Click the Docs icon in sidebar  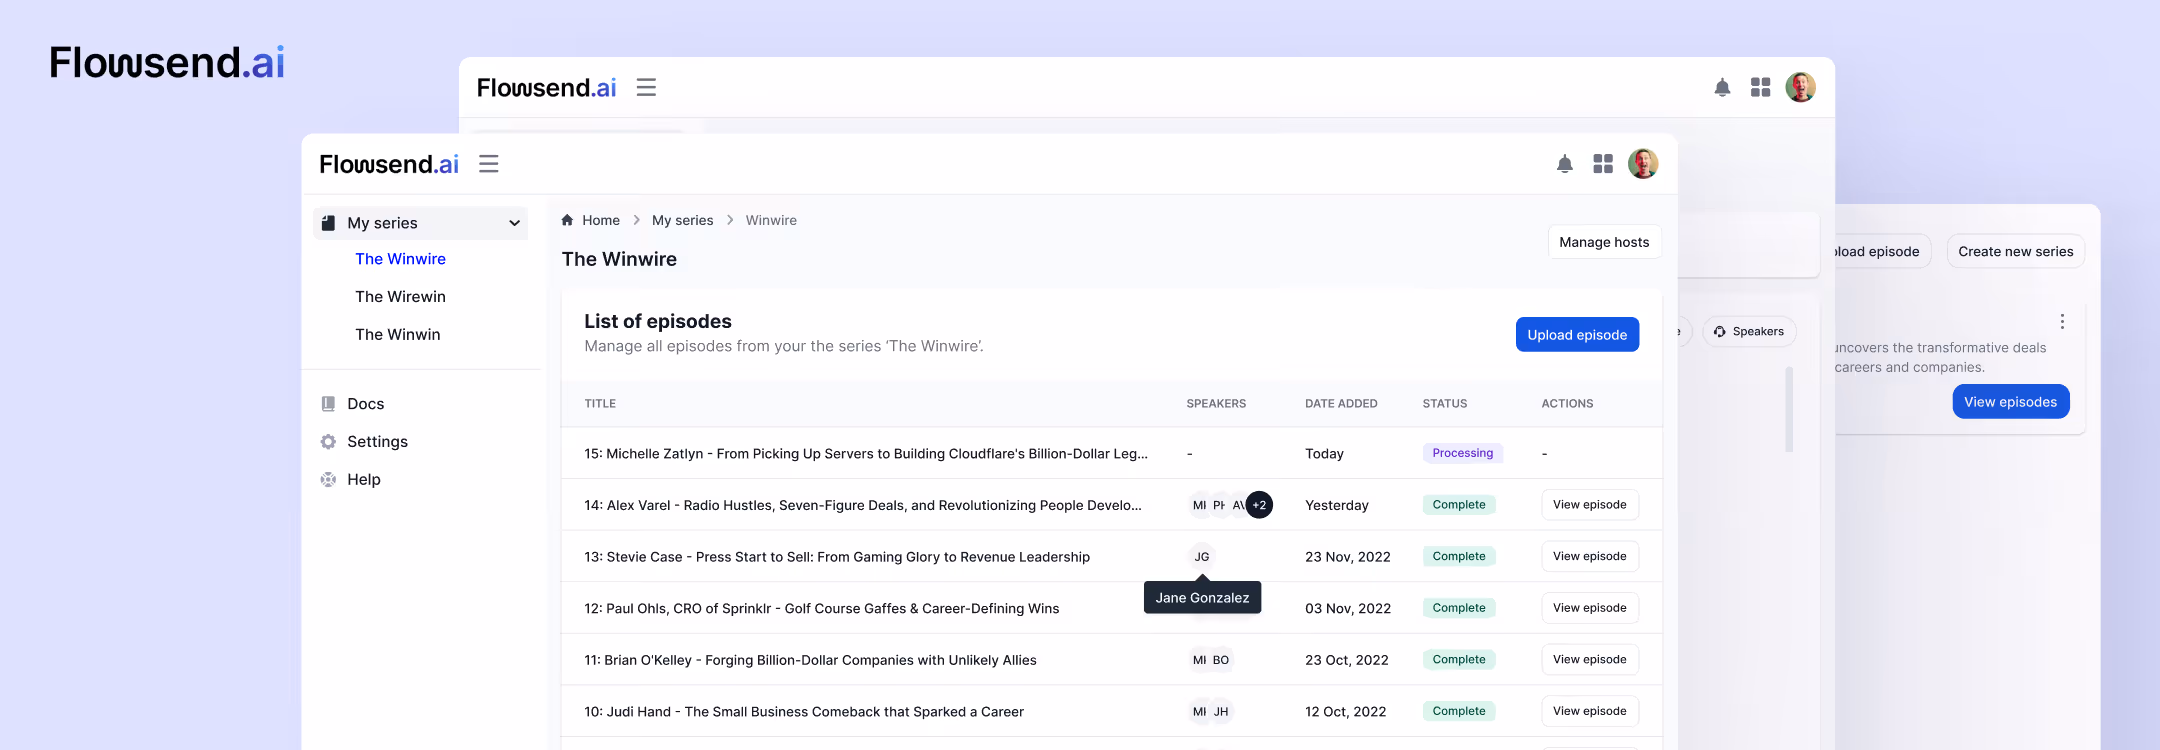click(328, 404)
